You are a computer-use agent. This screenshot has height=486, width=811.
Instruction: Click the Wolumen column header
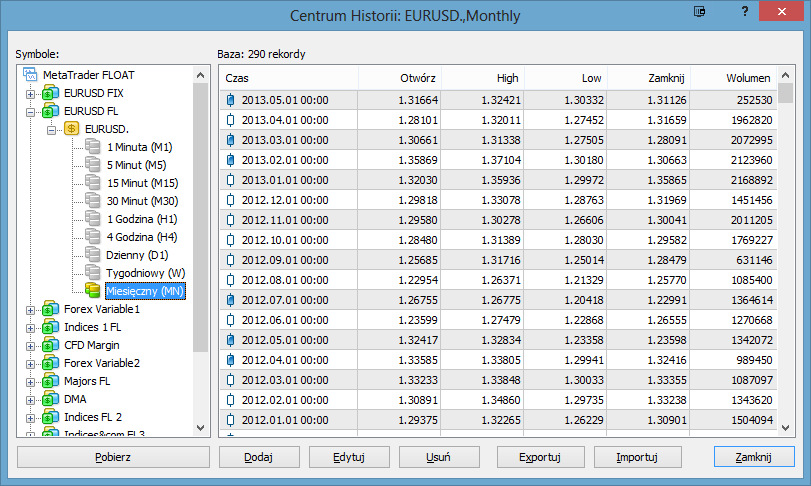point(733,78)
